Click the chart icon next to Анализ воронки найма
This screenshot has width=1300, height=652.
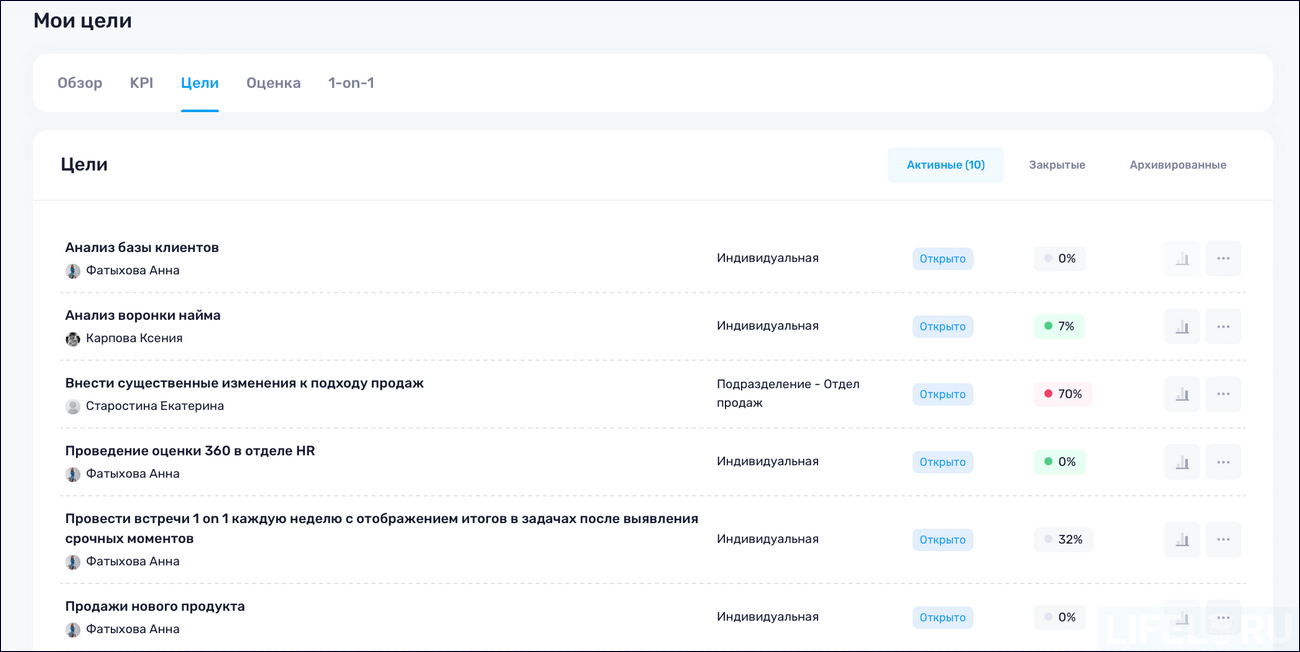tap(1181, 326)
